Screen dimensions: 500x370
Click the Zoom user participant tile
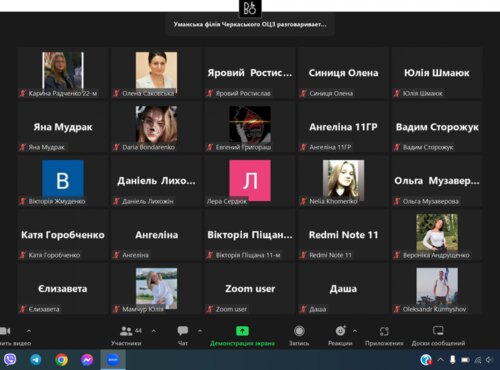[x=250, y=289]
